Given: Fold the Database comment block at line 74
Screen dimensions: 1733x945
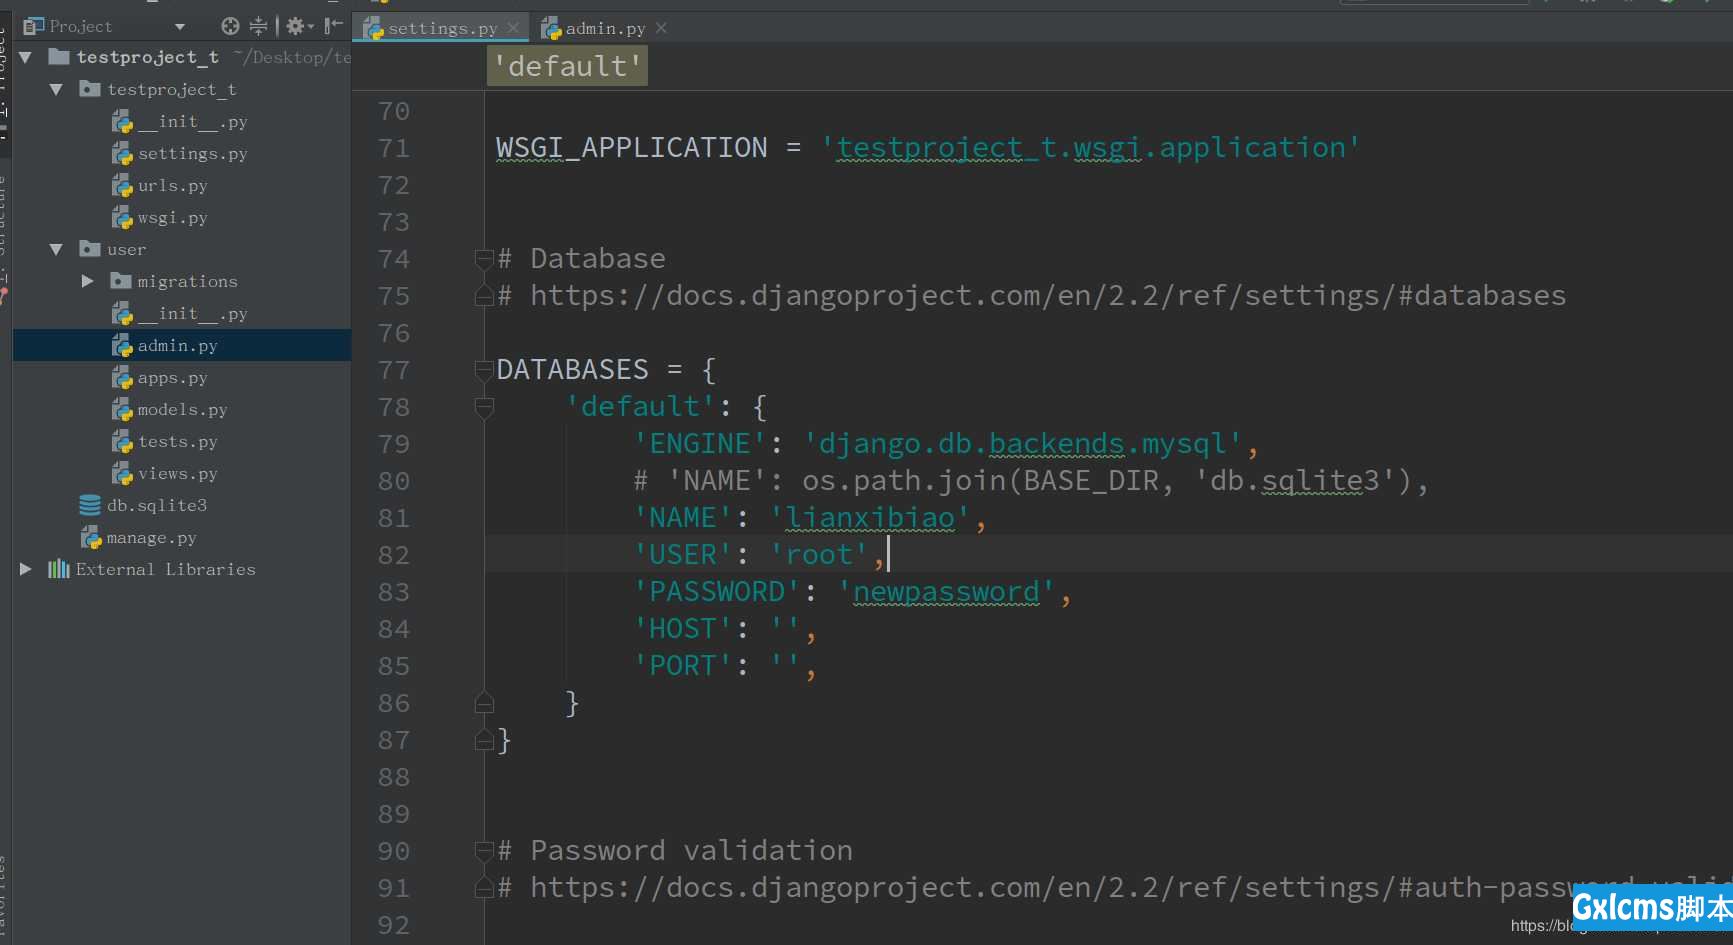Looking at the screenshot, I should pos(484,258).
